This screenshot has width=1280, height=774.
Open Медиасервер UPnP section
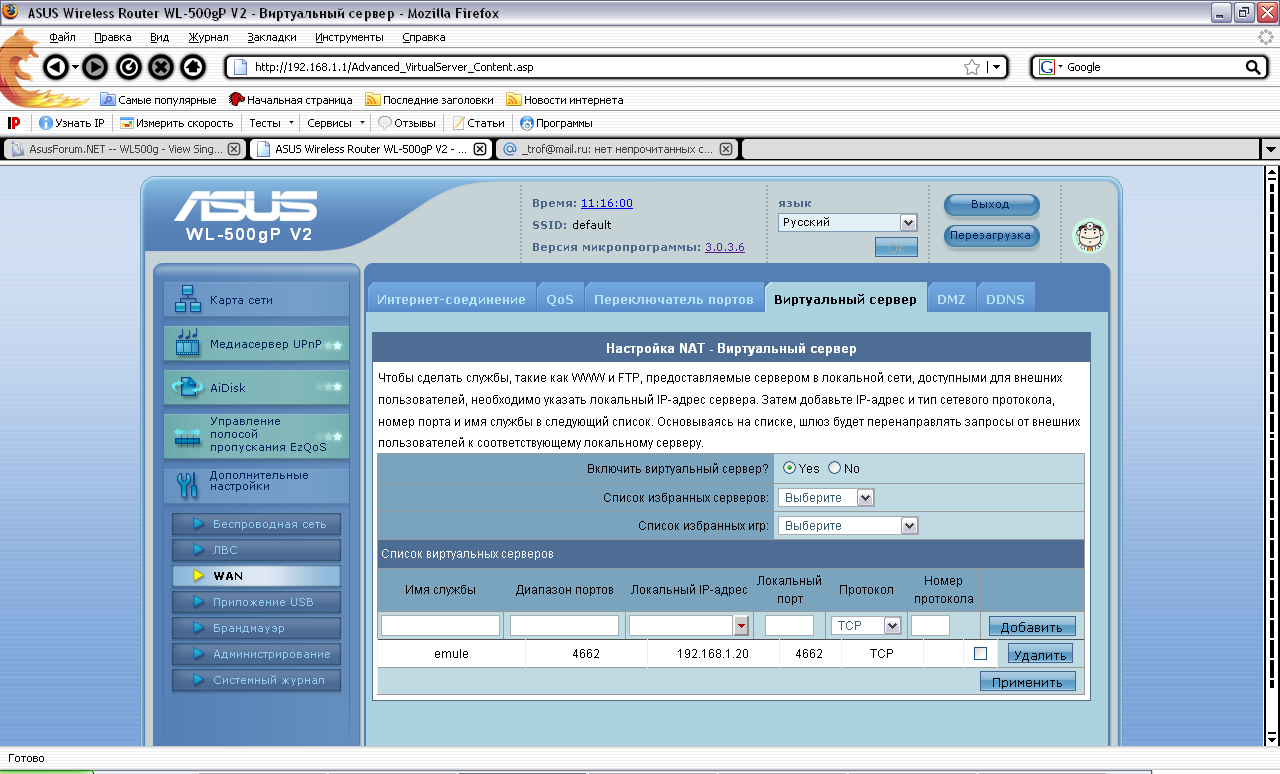256,344
